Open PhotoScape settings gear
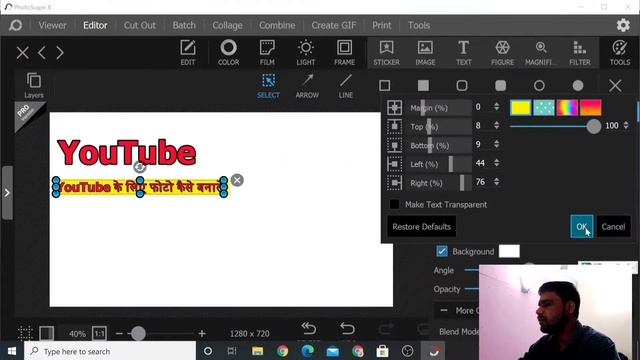The image size is (640, 360). [623, 25]
